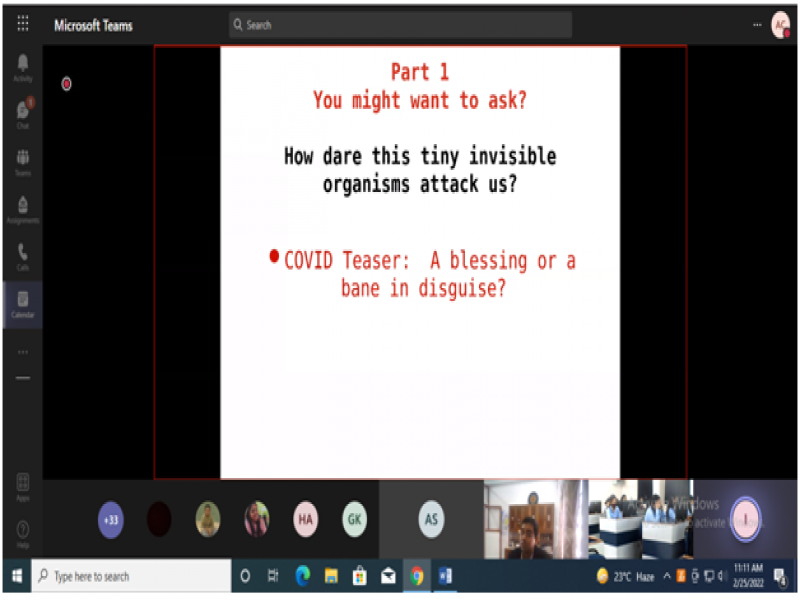Open Google Chrome from the taskbar
800x600 pixels.
coord(417,576)
